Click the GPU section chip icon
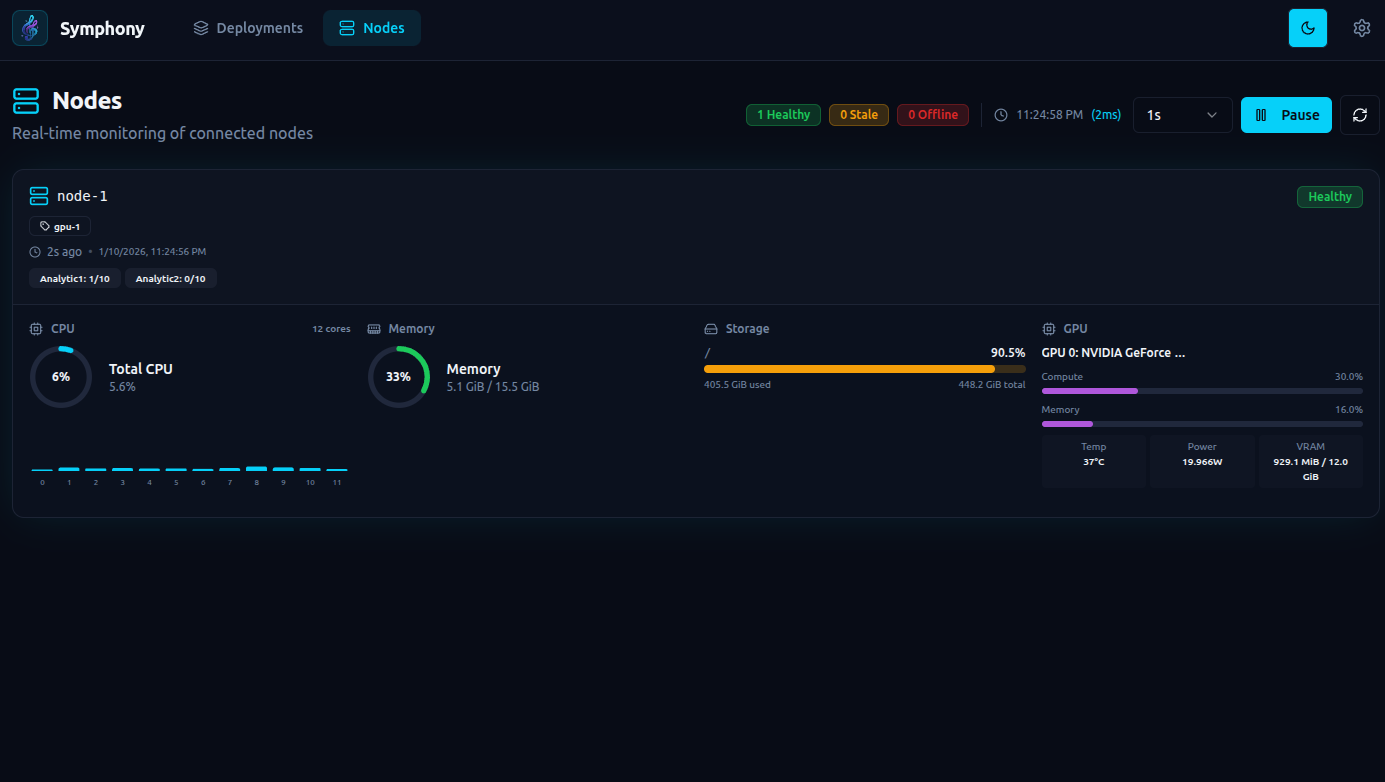This screenshot has height=782, width=1385. [x=1049, y=329]
